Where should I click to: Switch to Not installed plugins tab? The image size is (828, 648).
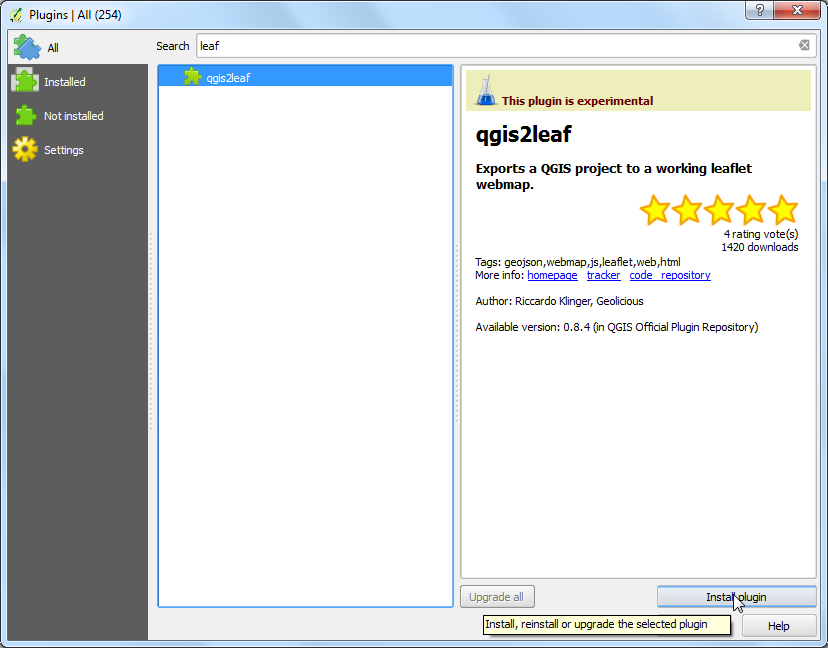[x=78, y=116]
